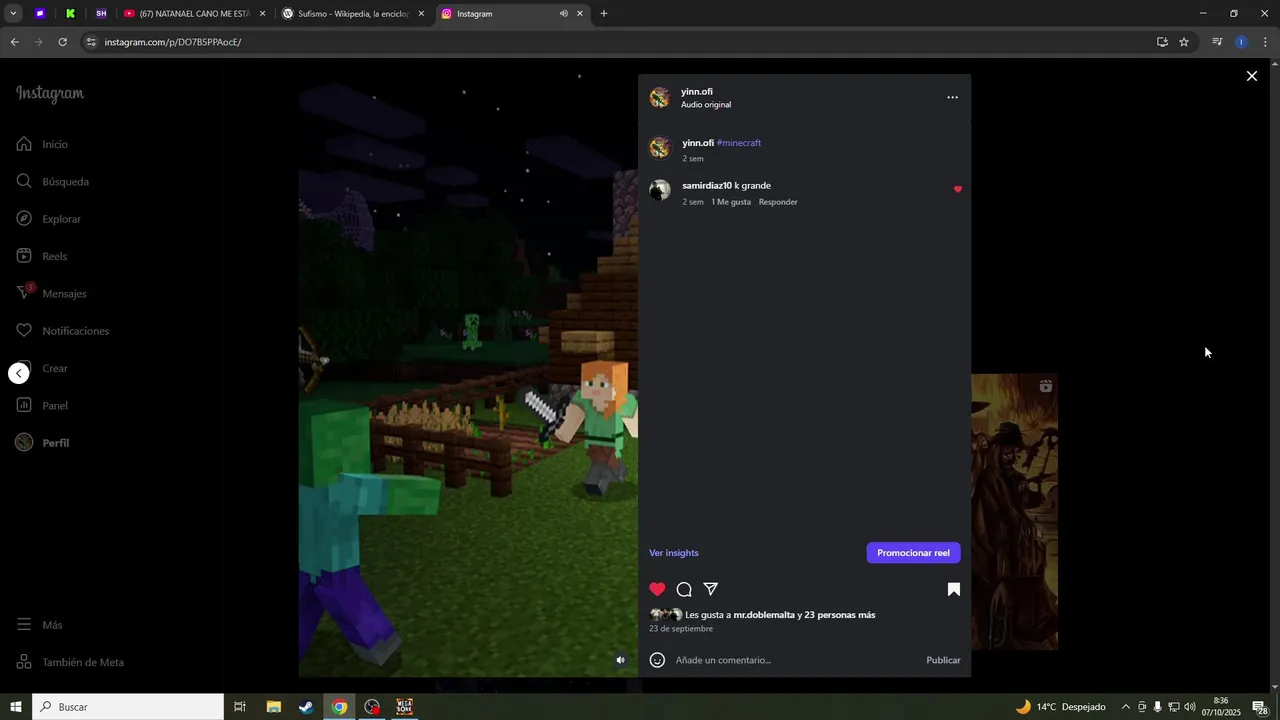This screenshot has width=1280, height=720.
Task: Switch to the pinned purple tab
Action: 40,14
